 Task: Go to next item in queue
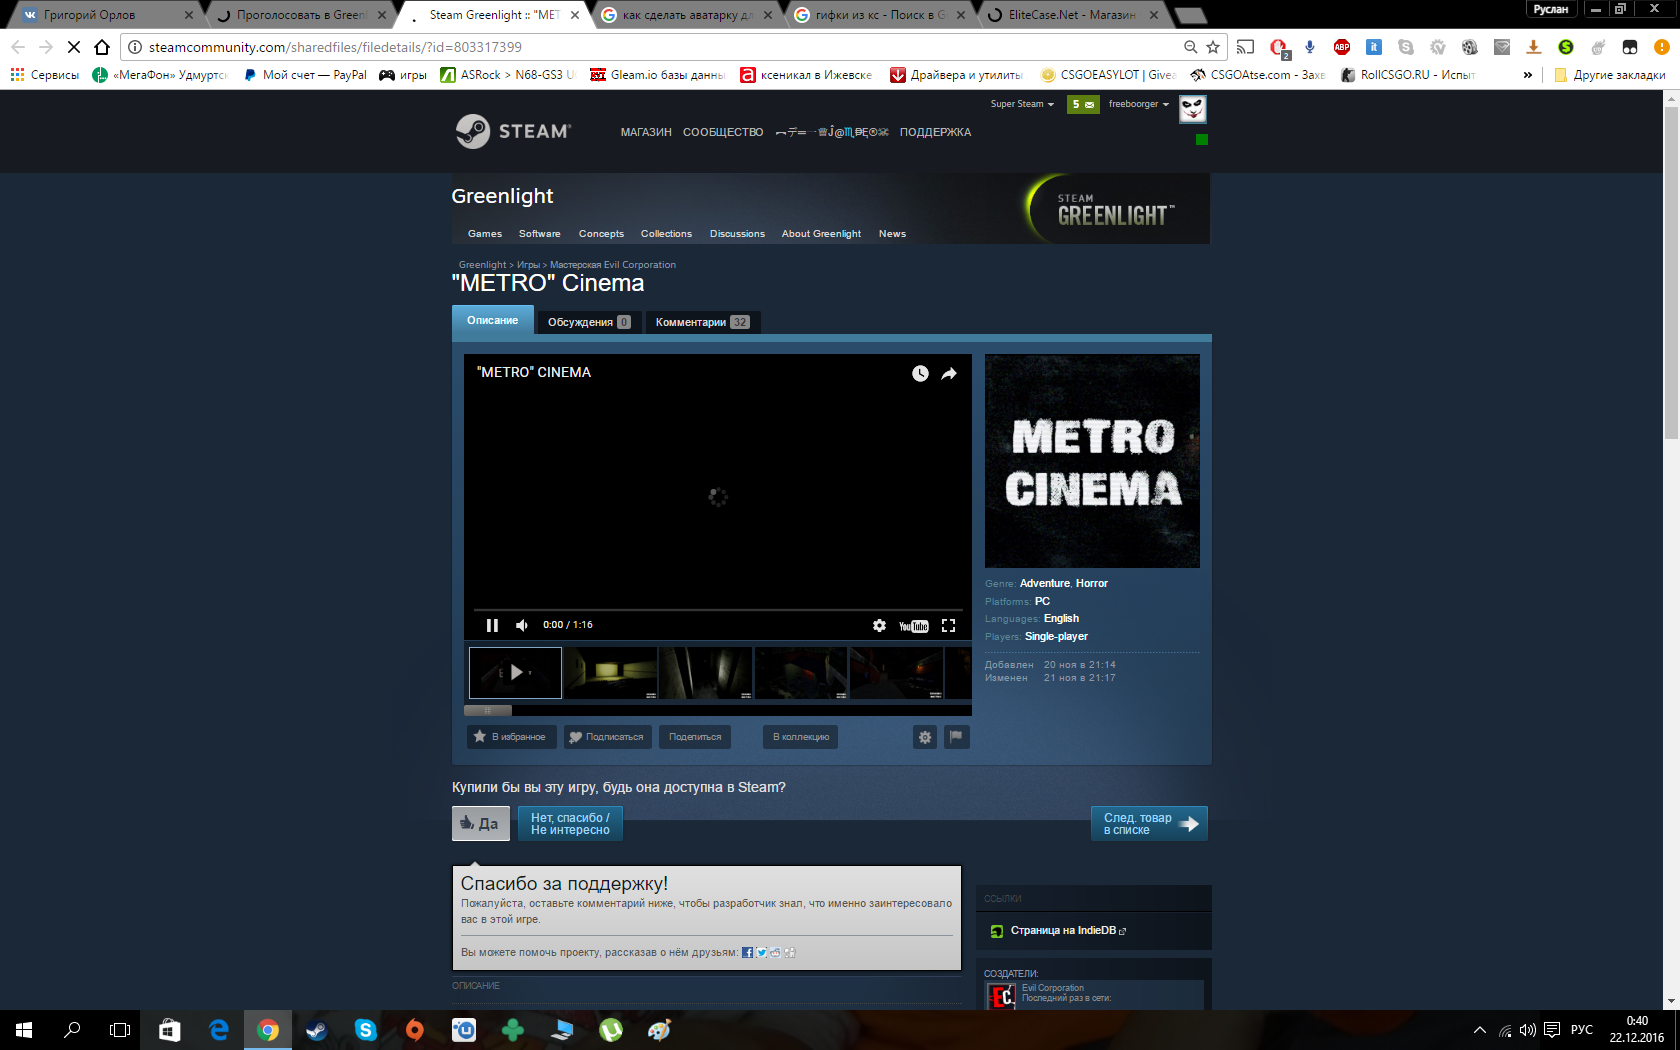tap(1149, 823)
